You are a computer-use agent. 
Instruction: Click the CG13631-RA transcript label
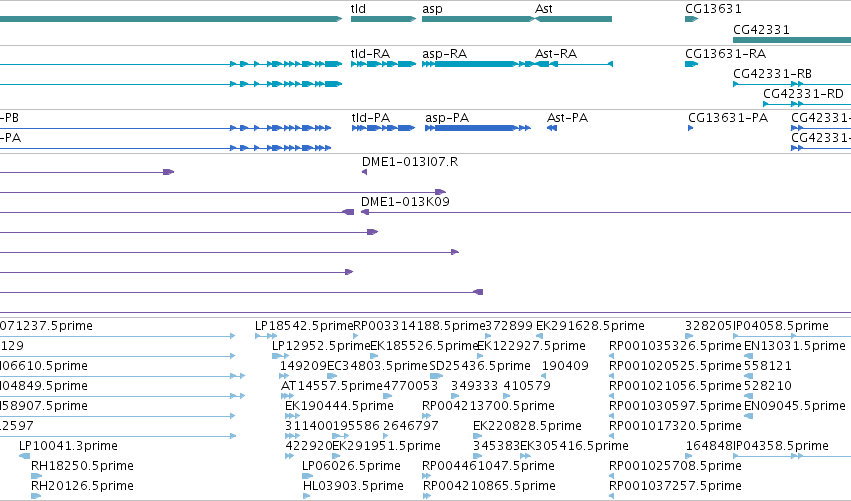pyautogui.click(x=726, y=54)
